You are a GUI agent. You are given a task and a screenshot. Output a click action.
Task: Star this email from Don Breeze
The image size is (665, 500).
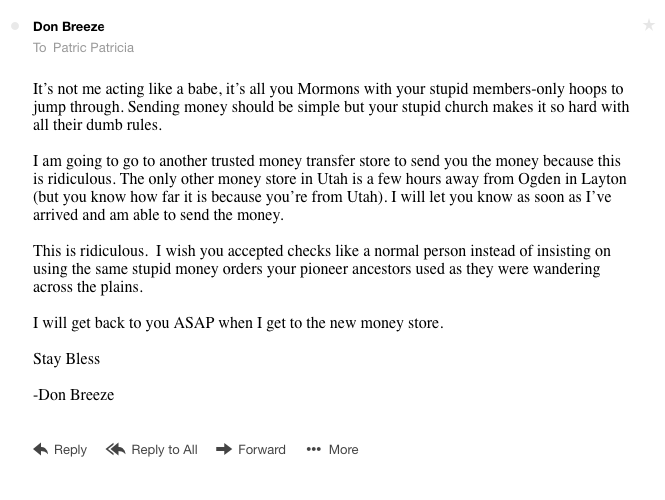point(649,26)
